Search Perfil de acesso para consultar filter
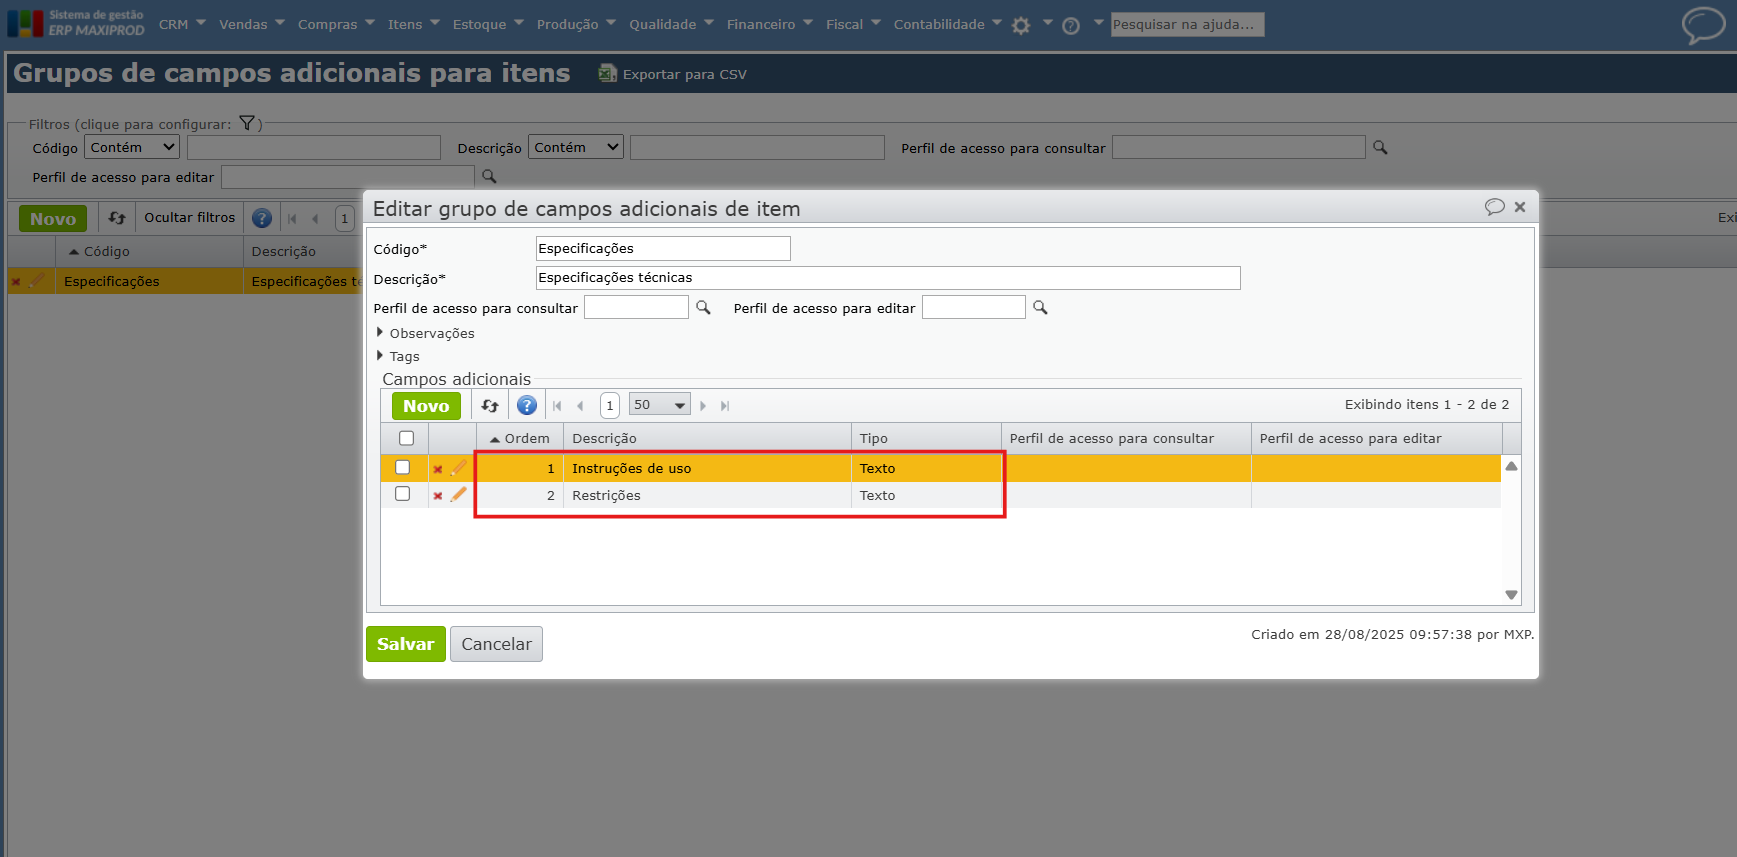 (1380, 147)
